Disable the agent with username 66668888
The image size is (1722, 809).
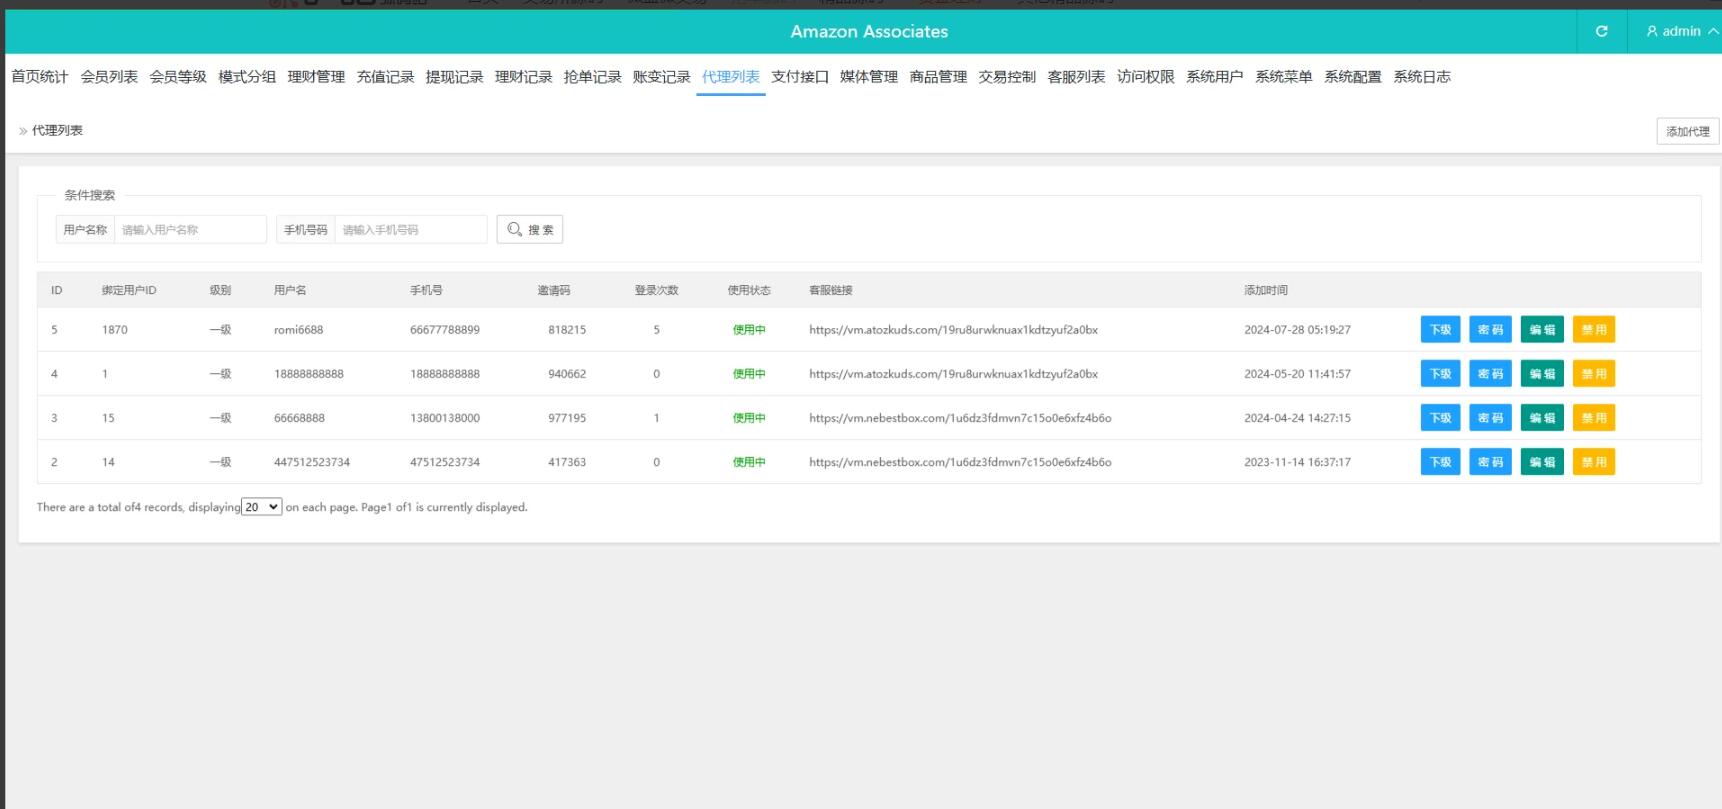pyautogui.click(x=1593, y=418)
